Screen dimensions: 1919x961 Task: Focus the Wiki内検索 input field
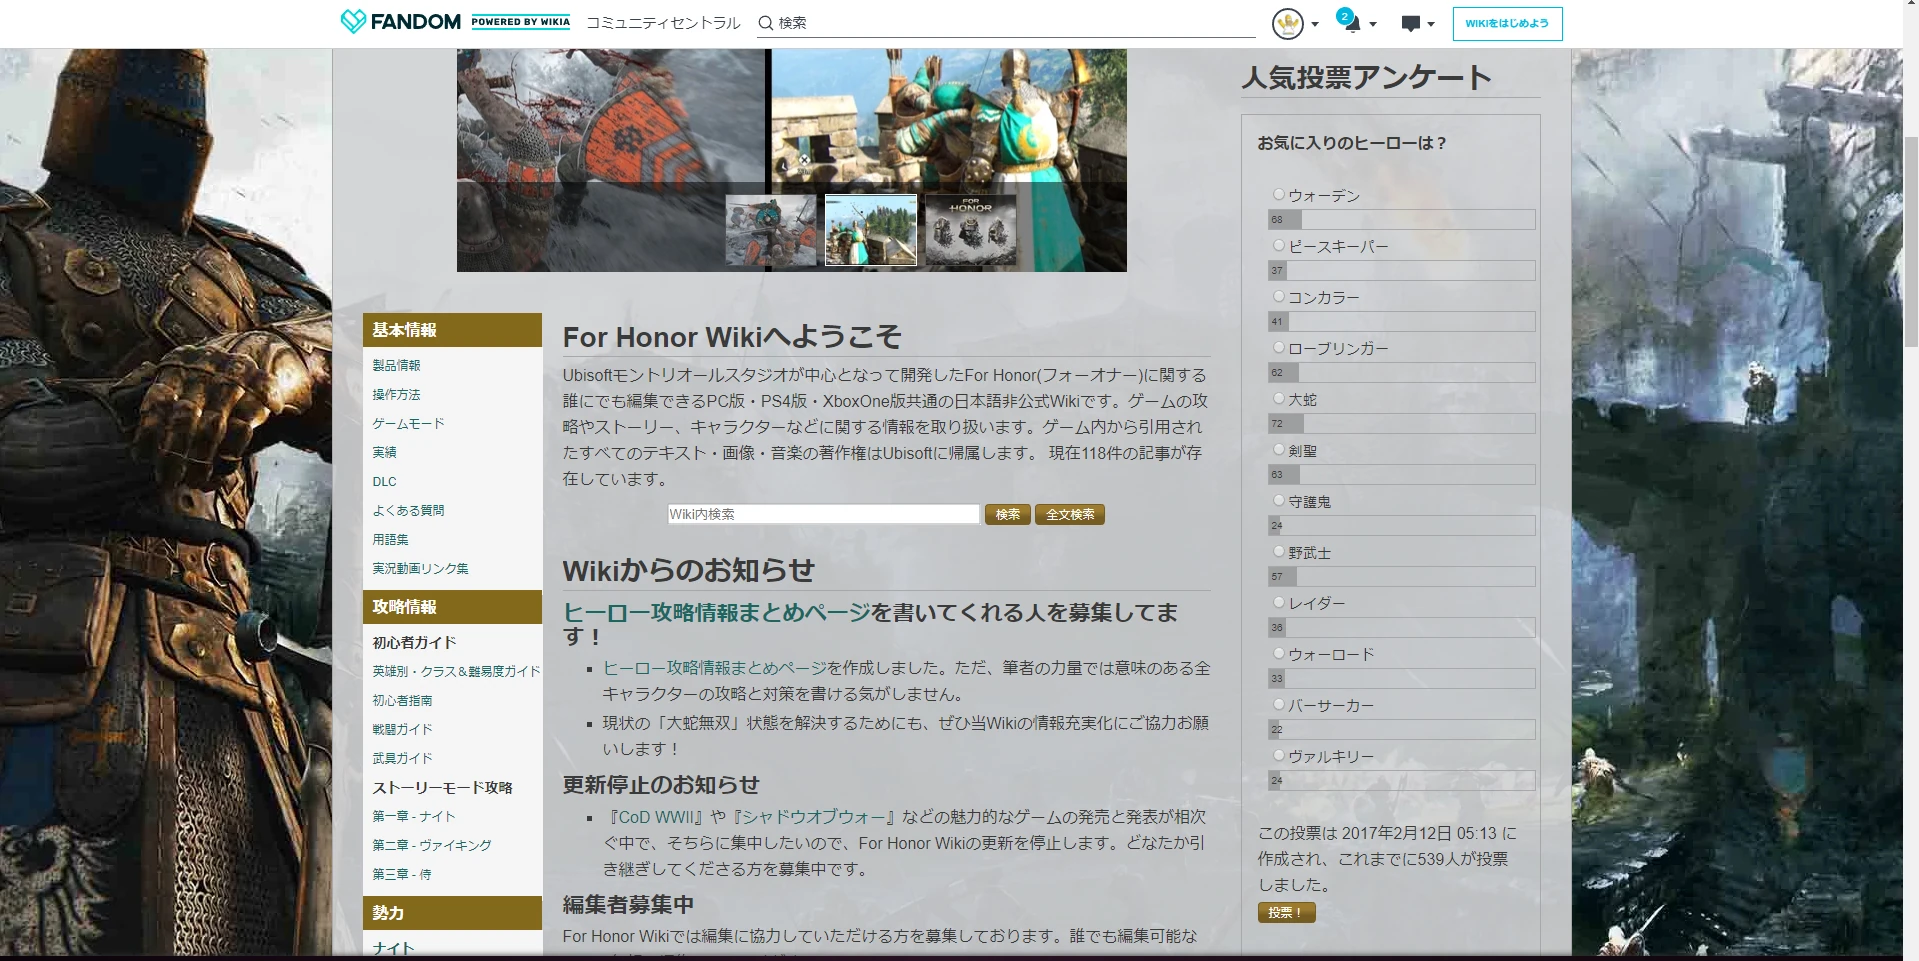coord(823,514)
